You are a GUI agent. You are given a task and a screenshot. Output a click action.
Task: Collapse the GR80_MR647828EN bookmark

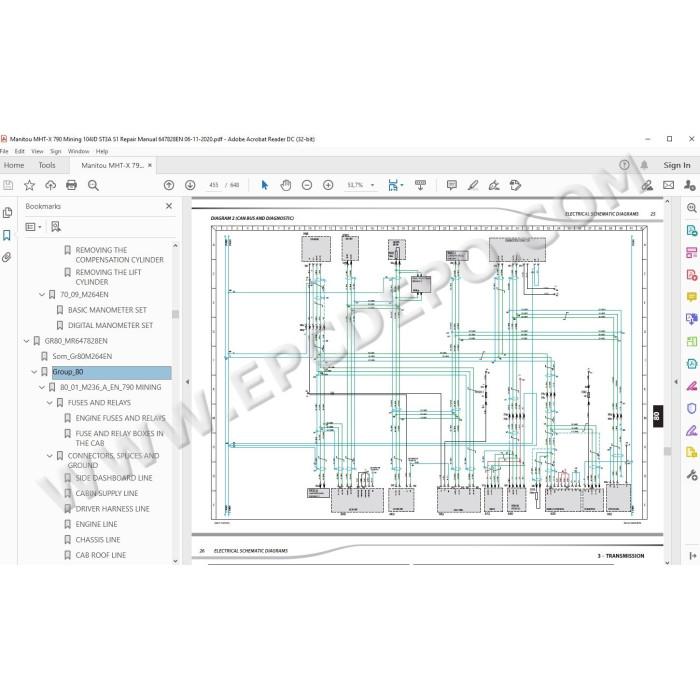tap(26, 341)
